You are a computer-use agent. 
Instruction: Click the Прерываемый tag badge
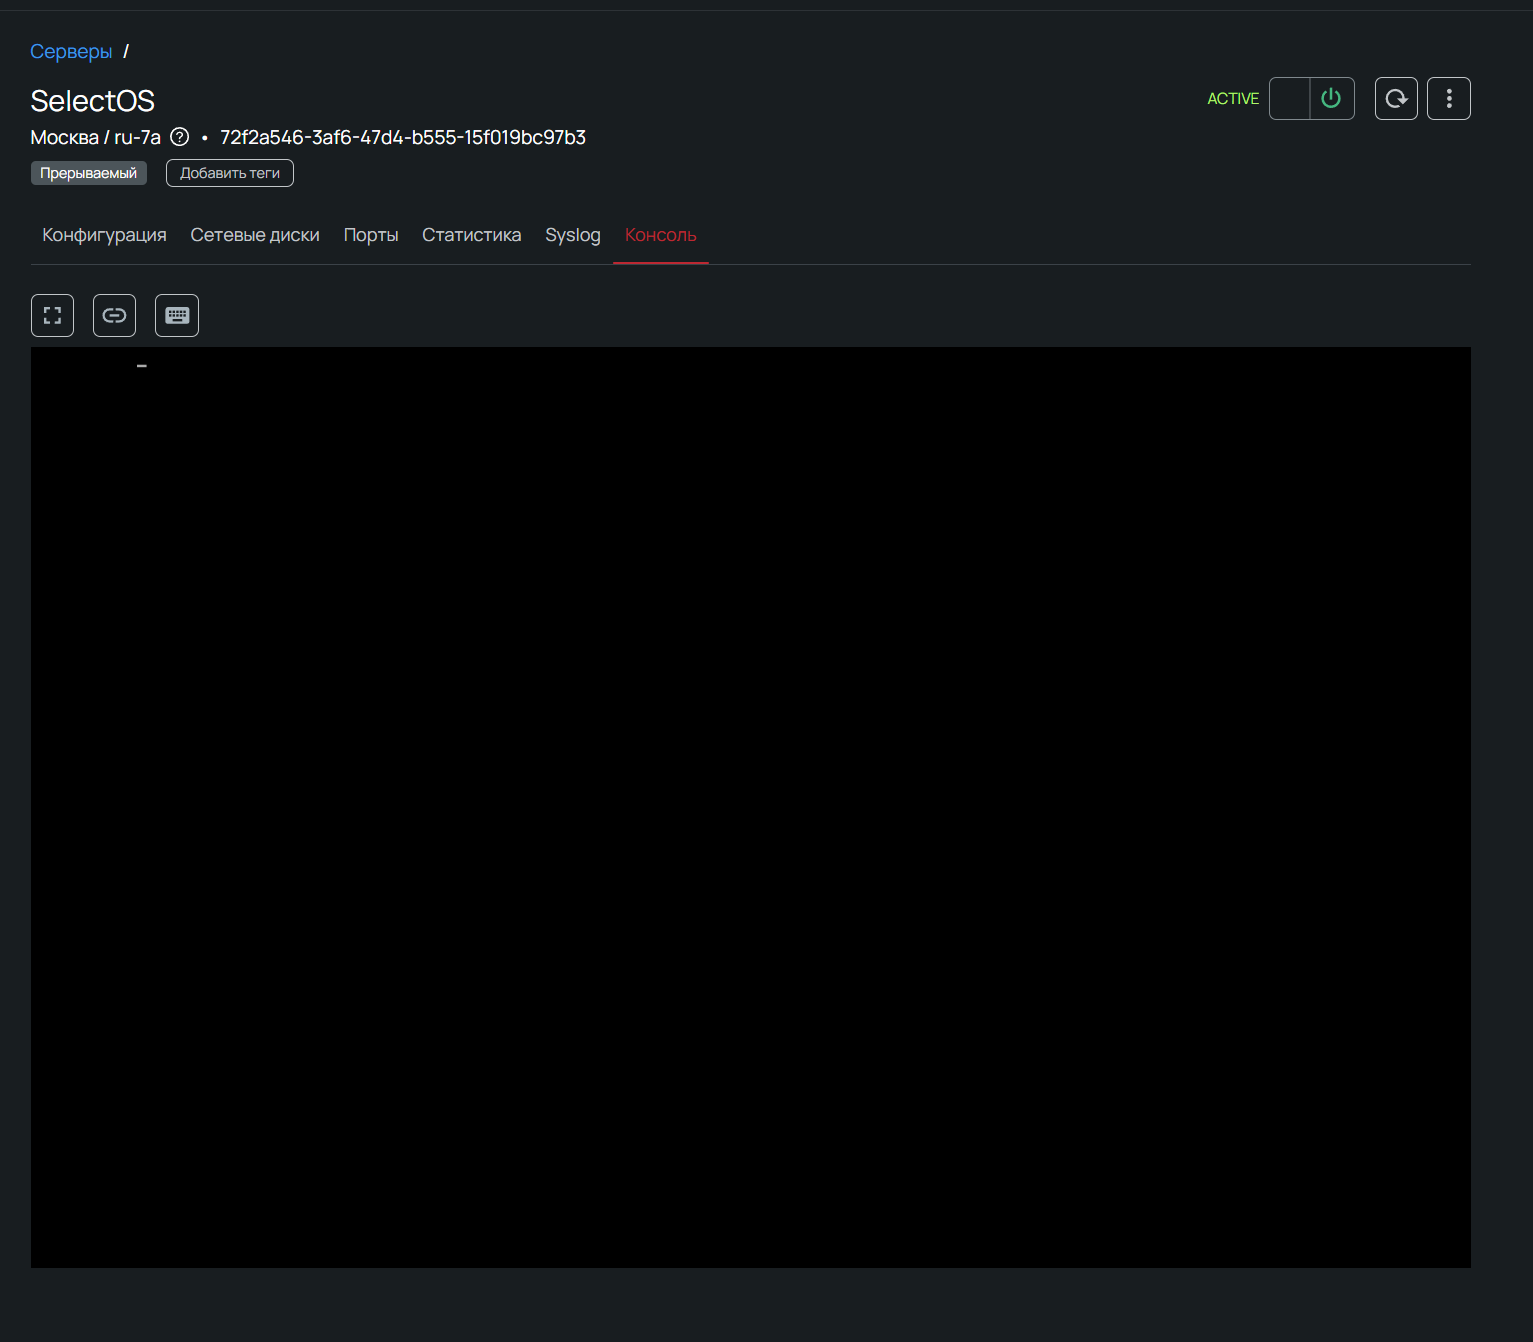pyautogui.click(x=89, y=173)
